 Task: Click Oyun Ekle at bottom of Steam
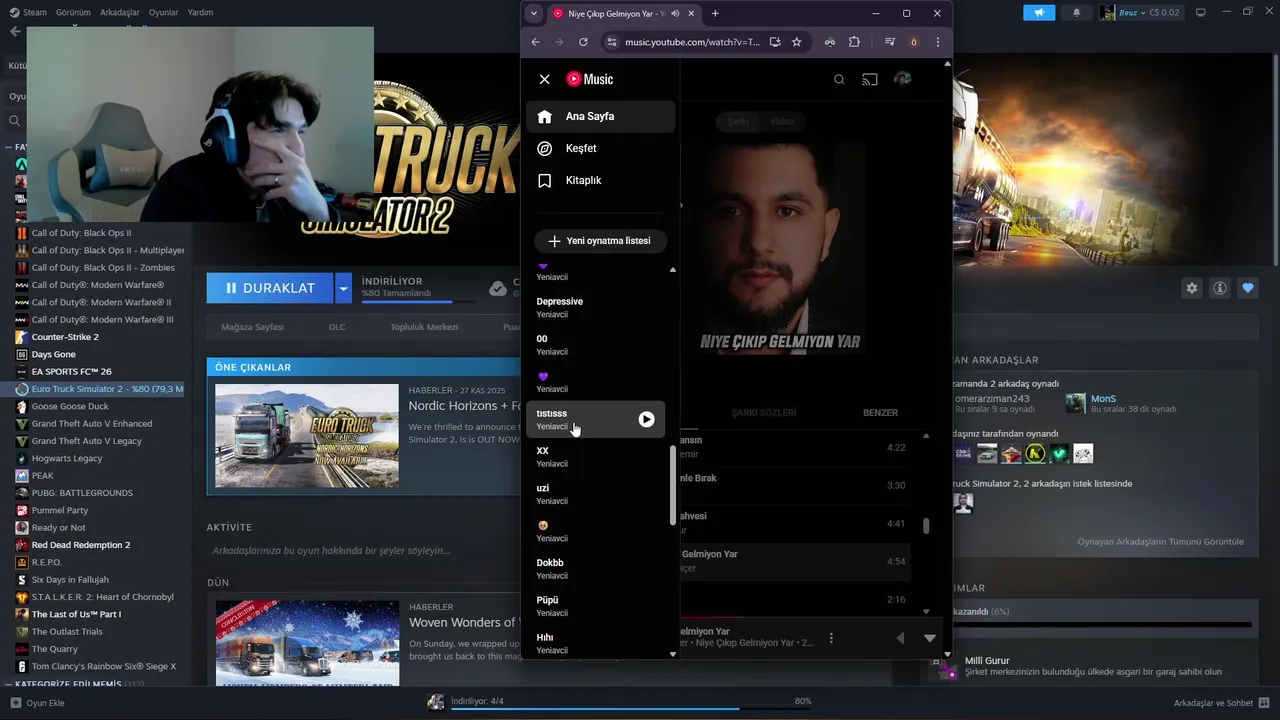37,703
